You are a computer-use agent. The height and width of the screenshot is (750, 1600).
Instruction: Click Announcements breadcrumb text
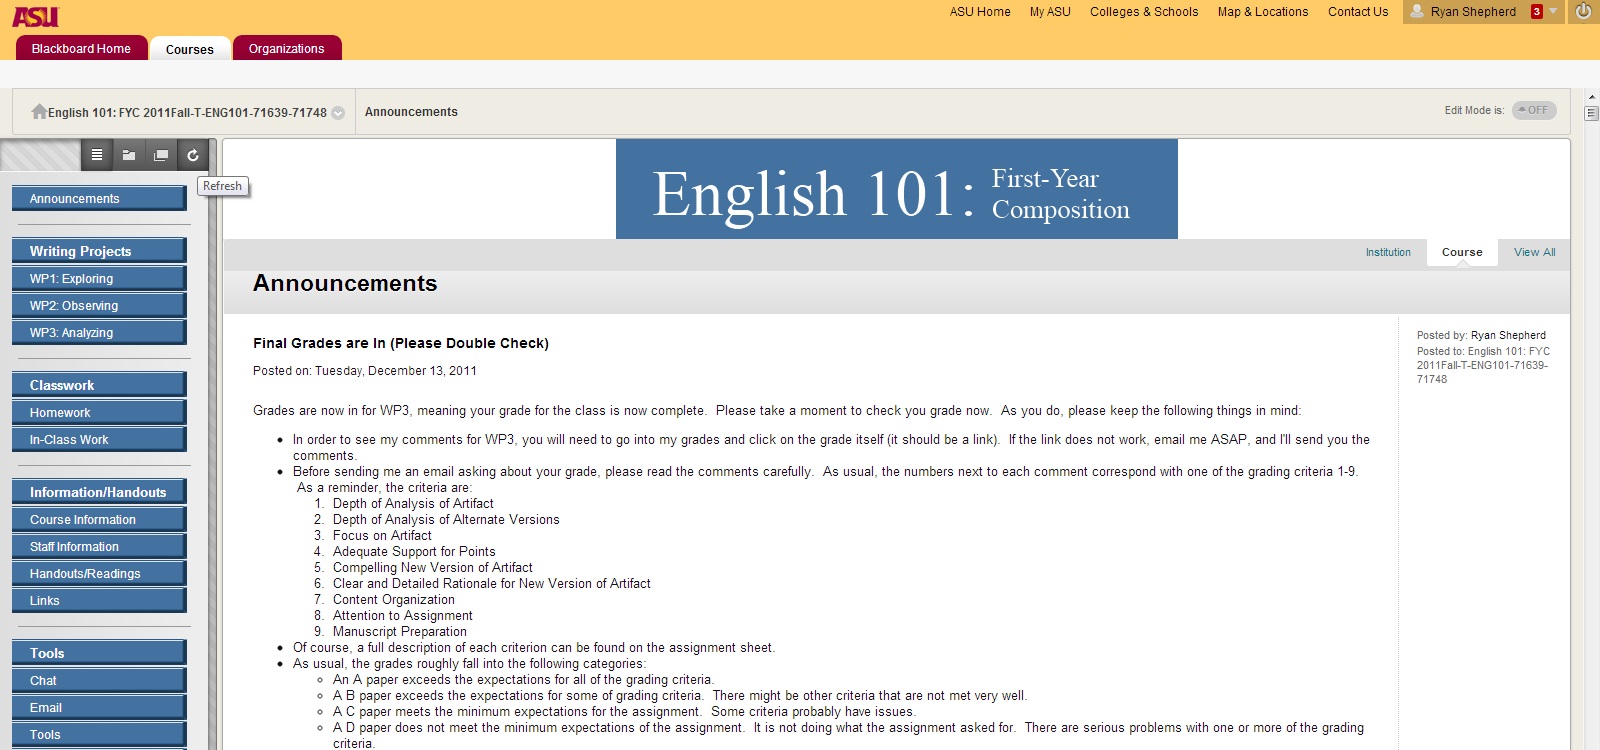pyautogui.click(x=411, y=112)
